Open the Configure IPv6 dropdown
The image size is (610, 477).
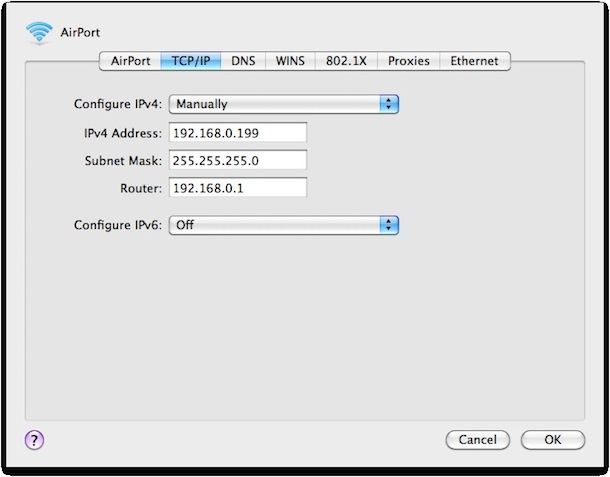(x=284, y=225)
